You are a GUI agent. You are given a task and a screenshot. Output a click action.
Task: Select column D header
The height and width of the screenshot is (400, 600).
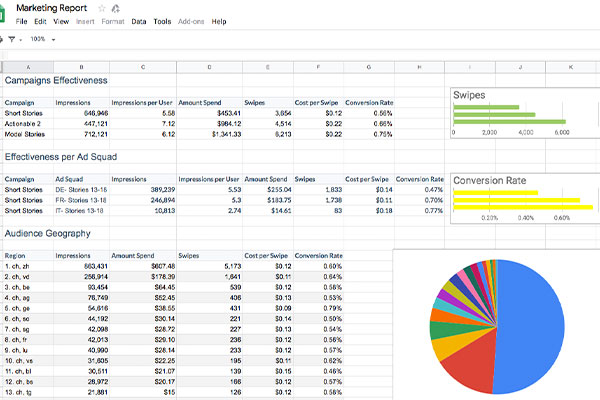[x=209, y=67]
